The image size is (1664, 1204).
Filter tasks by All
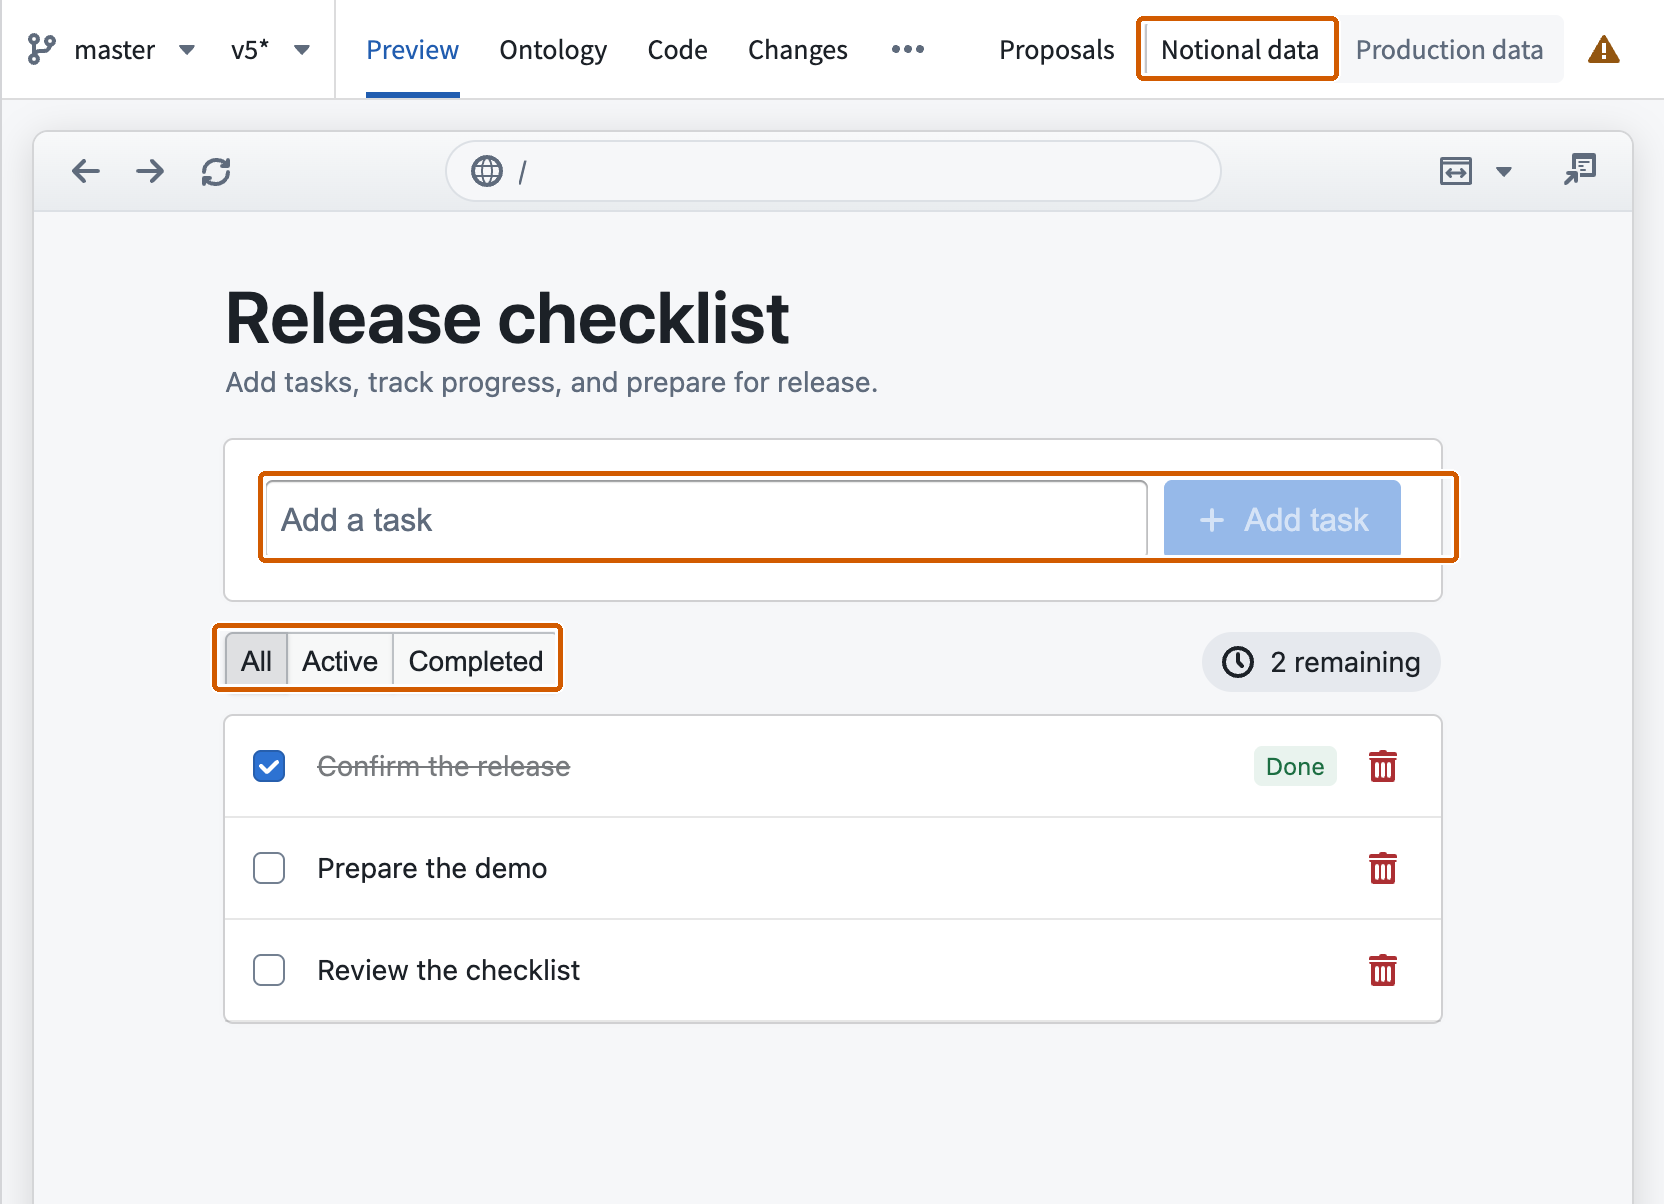[x=256, y=661]
